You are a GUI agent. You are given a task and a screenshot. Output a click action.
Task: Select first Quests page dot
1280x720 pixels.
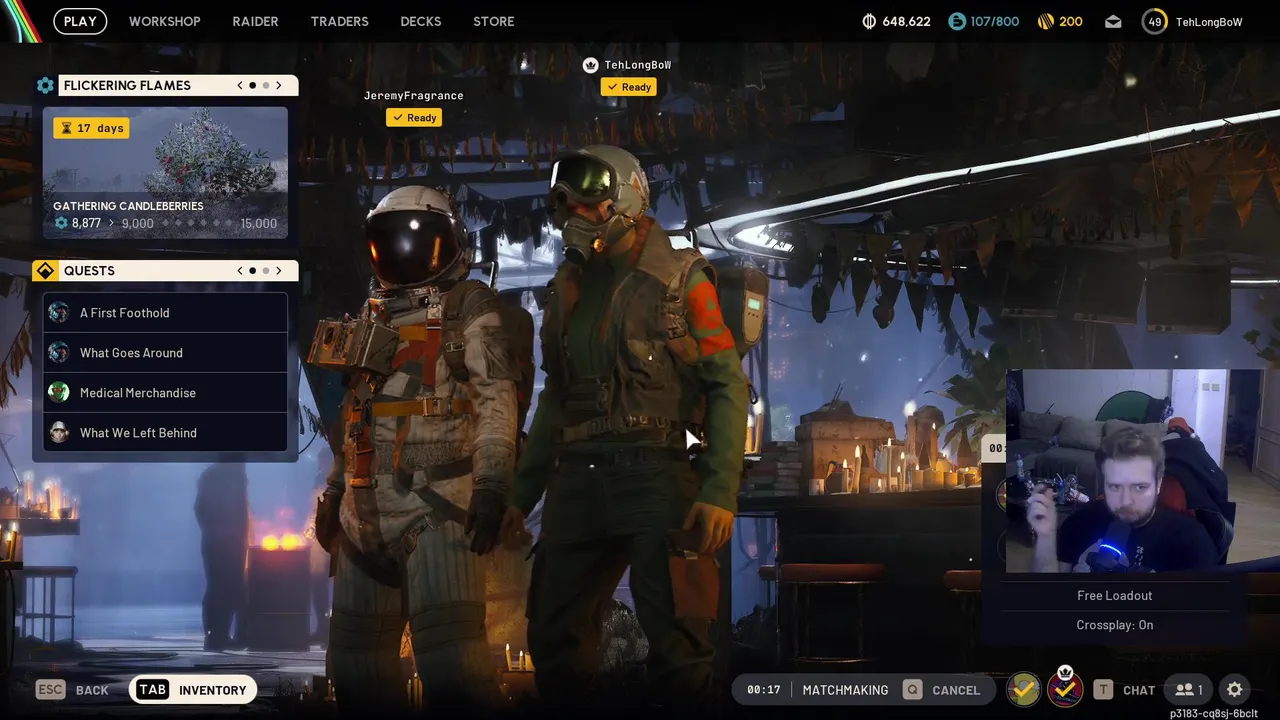[253, 271]
